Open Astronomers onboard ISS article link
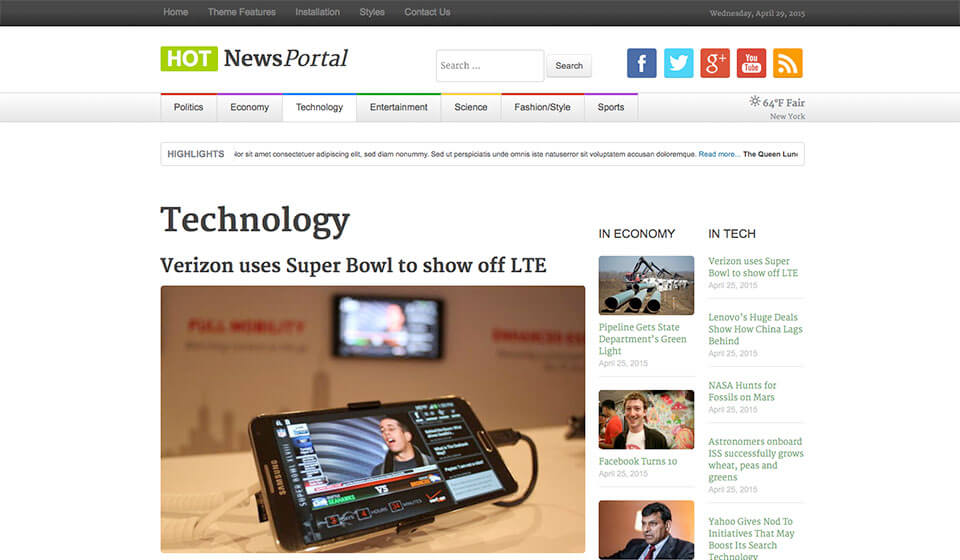This screenshot has height=560, width=960. [x=756, y=459]
